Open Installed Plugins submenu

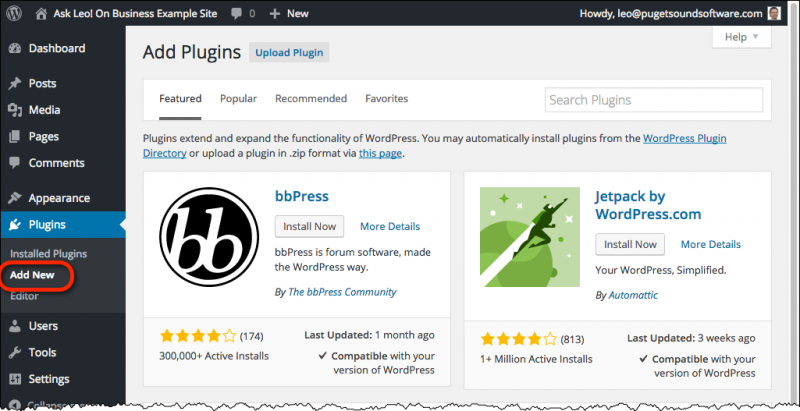[x=48, y=253]
